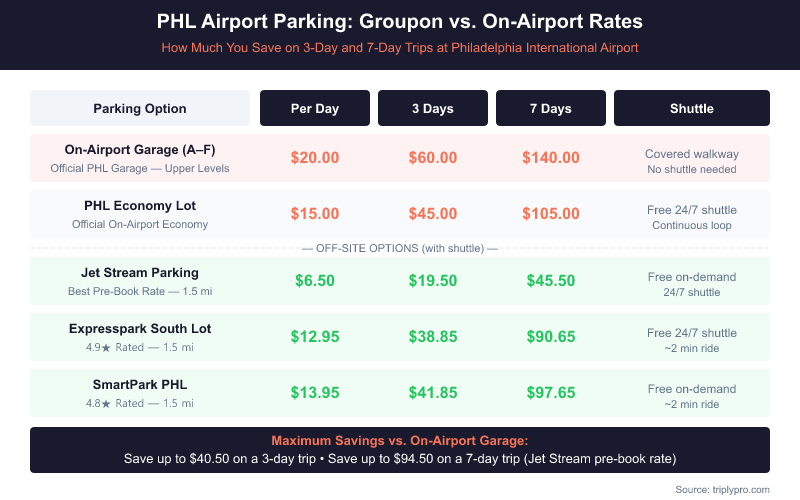800x500 pixels.
Task: Click the $97.65 SmartPark 7-day price
Action: coord(550,394)
